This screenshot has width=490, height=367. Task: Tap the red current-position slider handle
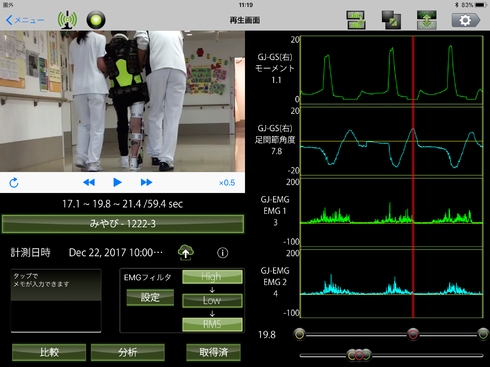point(413,334)
